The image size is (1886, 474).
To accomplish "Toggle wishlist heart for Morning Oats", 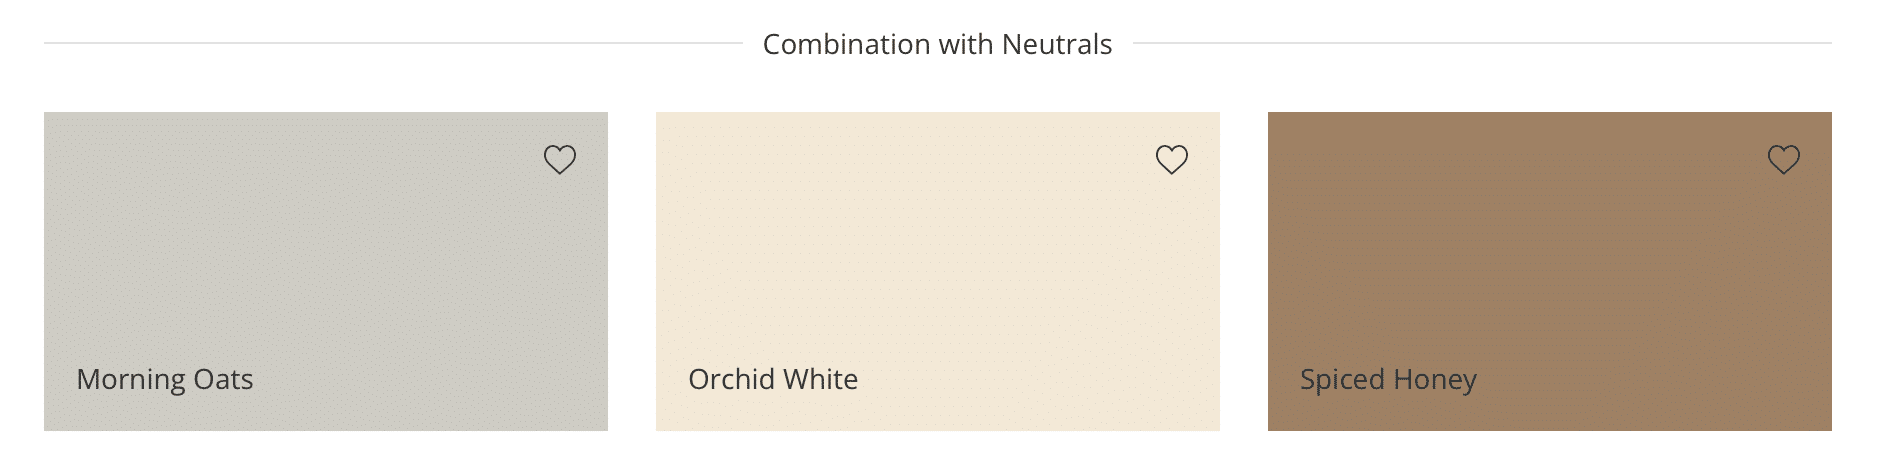I will [560, 160].
